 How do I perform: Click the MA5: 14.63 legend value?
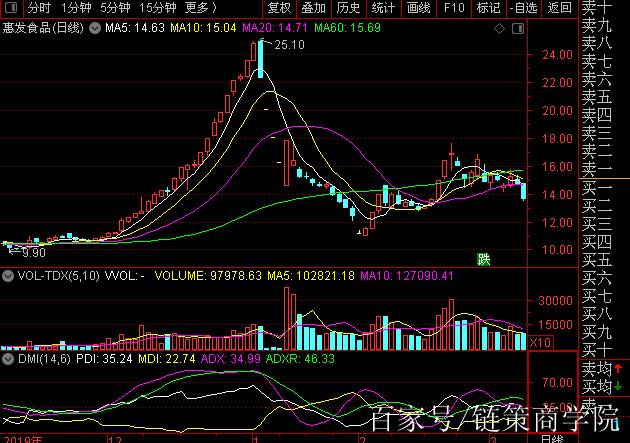(135, 28)
